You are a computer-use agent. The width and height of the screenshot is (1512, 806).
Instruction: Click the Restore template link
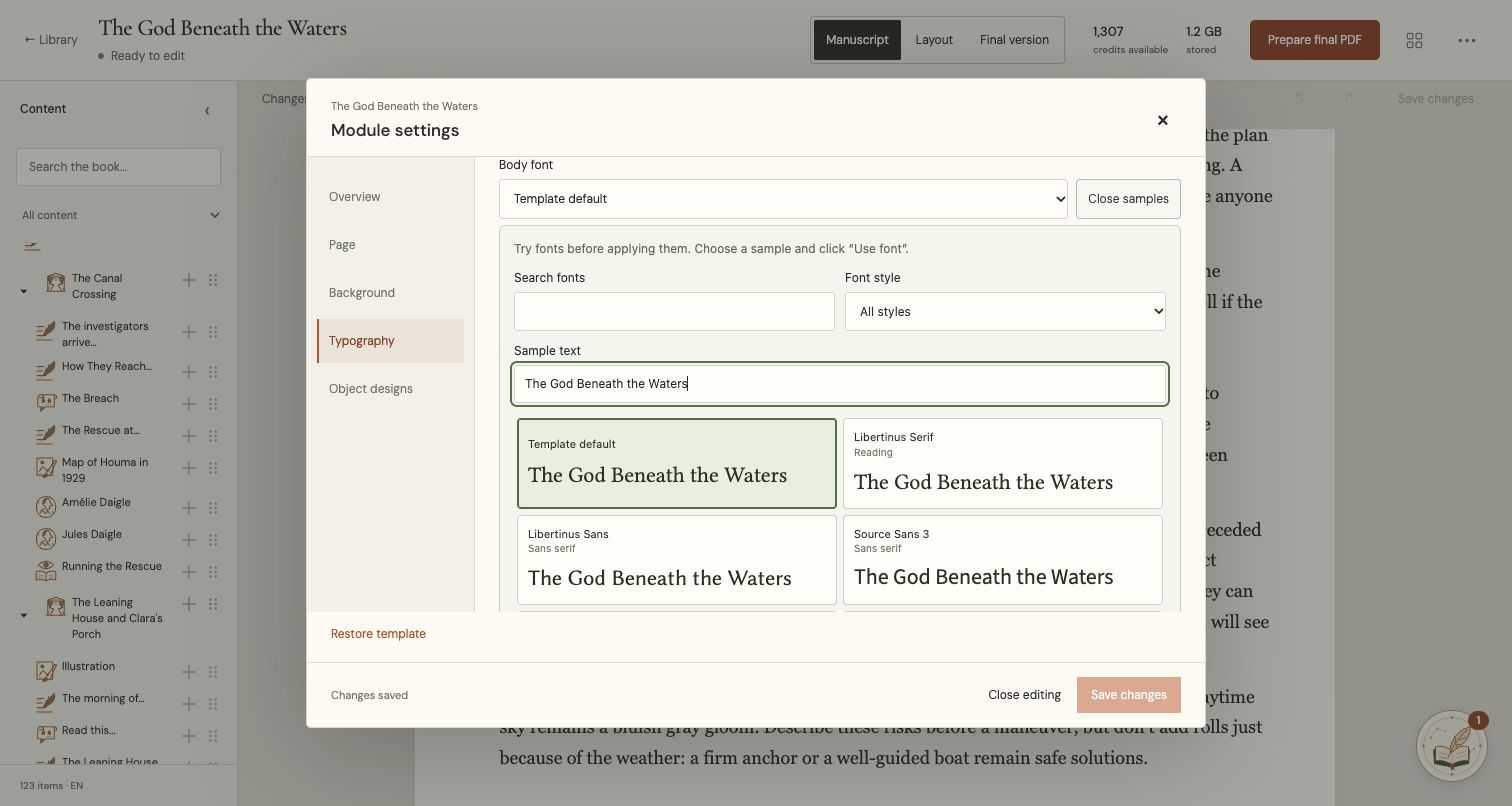pos(378,634)
